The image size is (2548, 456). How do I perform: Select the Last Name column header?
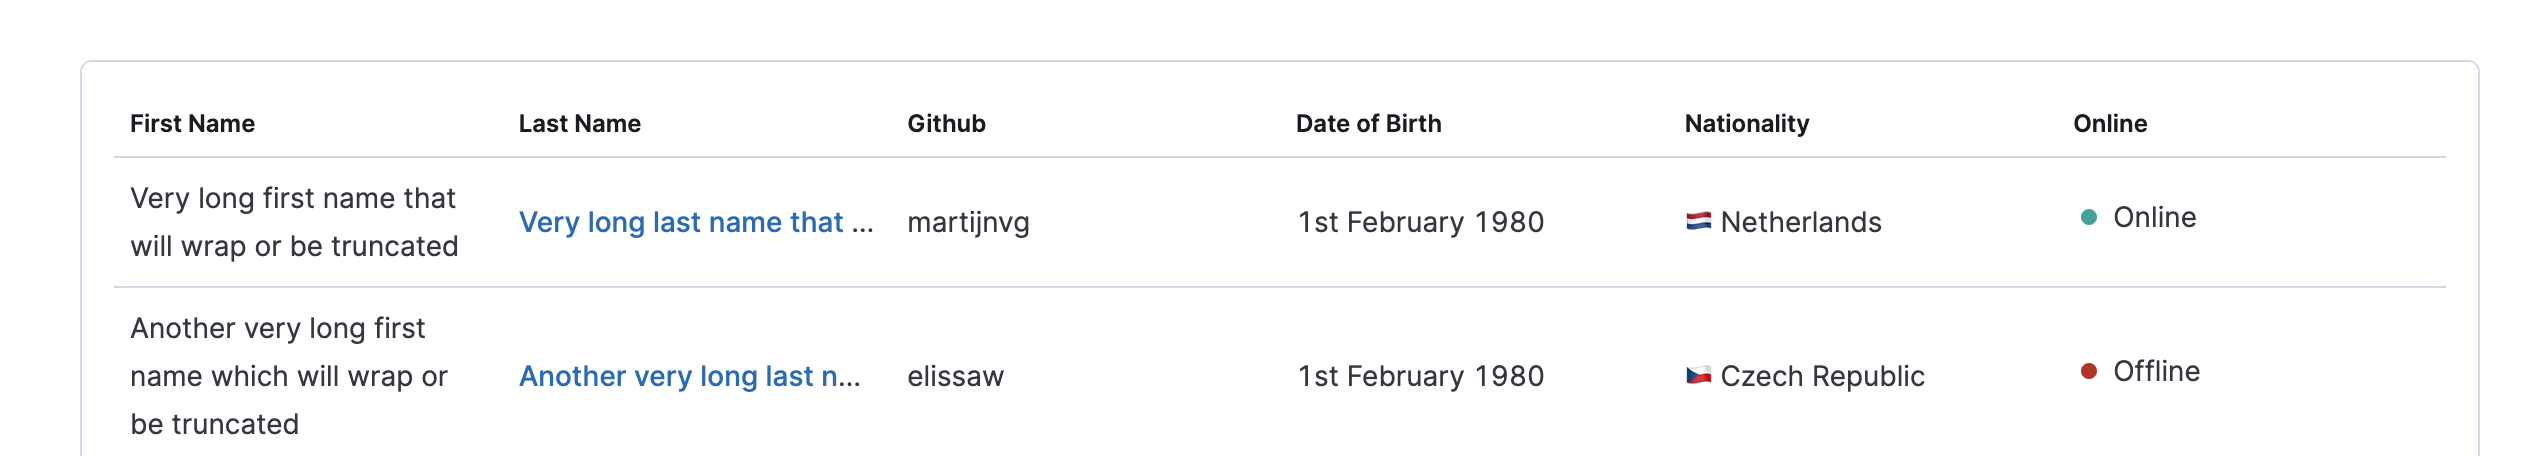pyautogui.click(x=579, y=123)
